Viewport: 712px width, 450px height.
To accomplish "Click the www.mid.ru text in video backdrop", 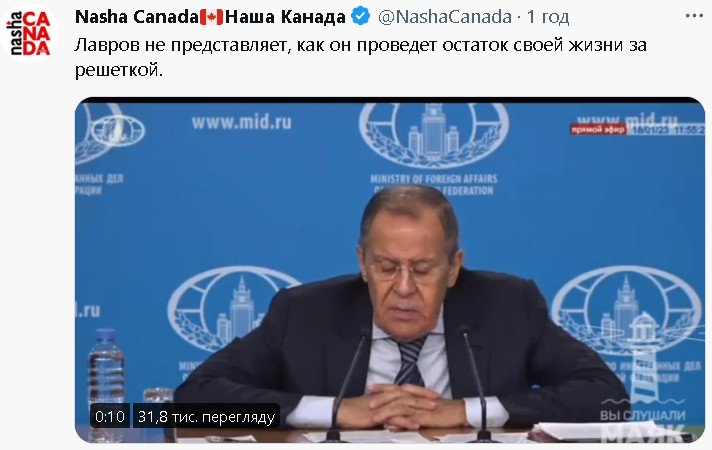I will click(x=242, y=122).
